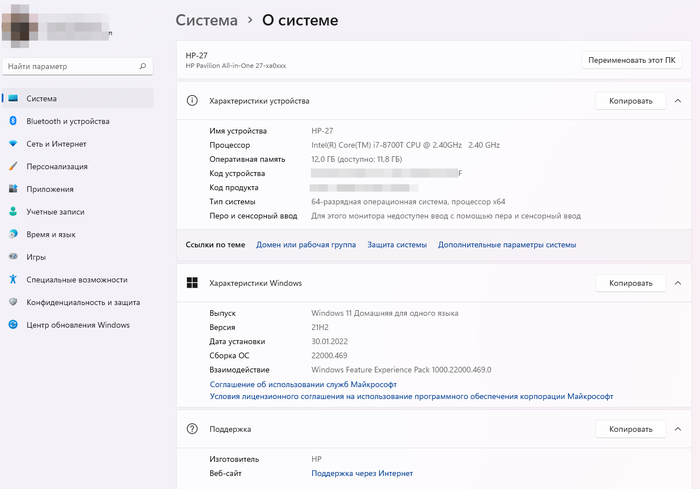Image resolution: width=700 pixels, height=489 pixels.
Task: Click Система in the breadcrumb
Action: pyautogui.click(x=206, y=20)
